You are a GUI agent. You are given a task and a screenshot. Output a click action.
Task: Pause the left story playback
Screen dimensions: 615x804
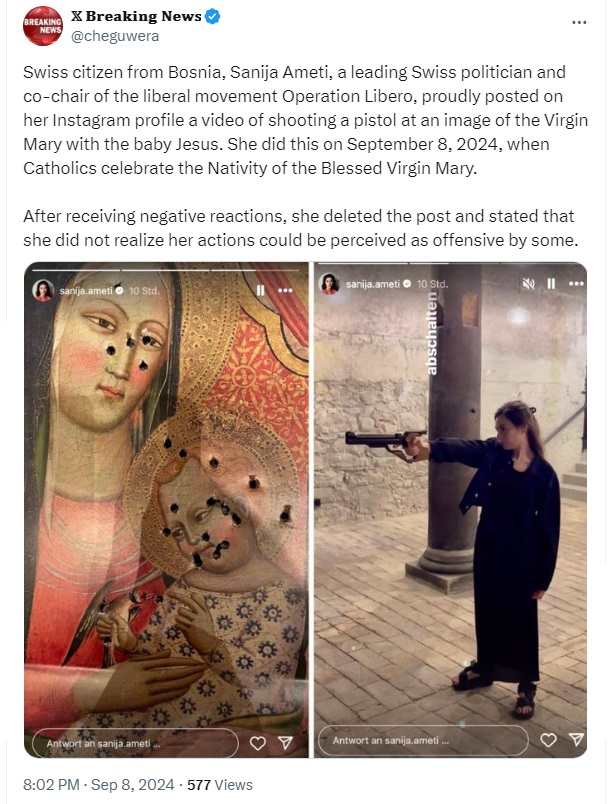coord(261,290)
